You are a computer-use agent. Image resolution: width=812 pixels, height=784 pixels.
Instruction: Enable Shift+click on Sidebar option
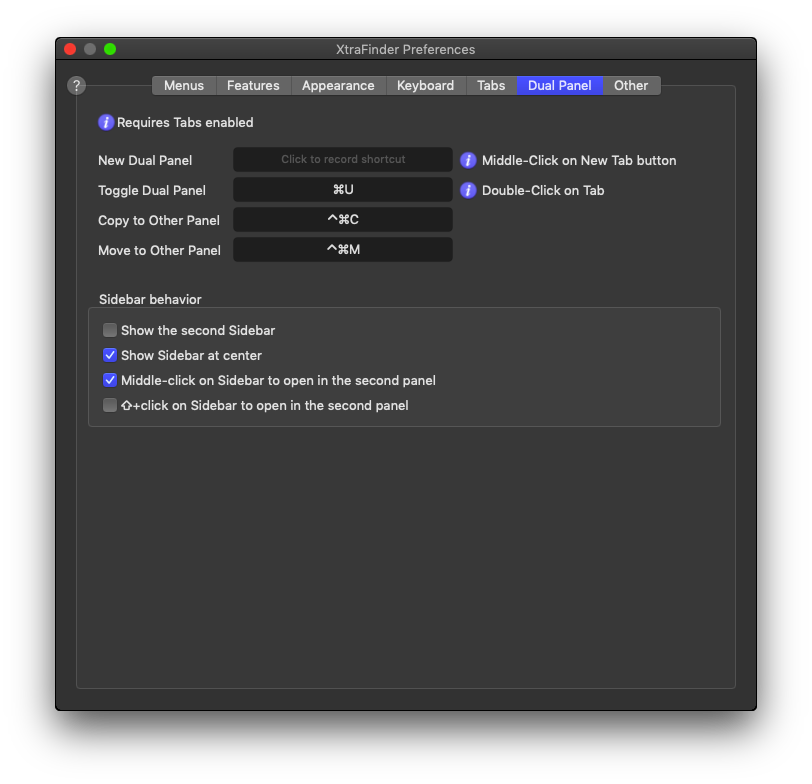click(110, 405)
